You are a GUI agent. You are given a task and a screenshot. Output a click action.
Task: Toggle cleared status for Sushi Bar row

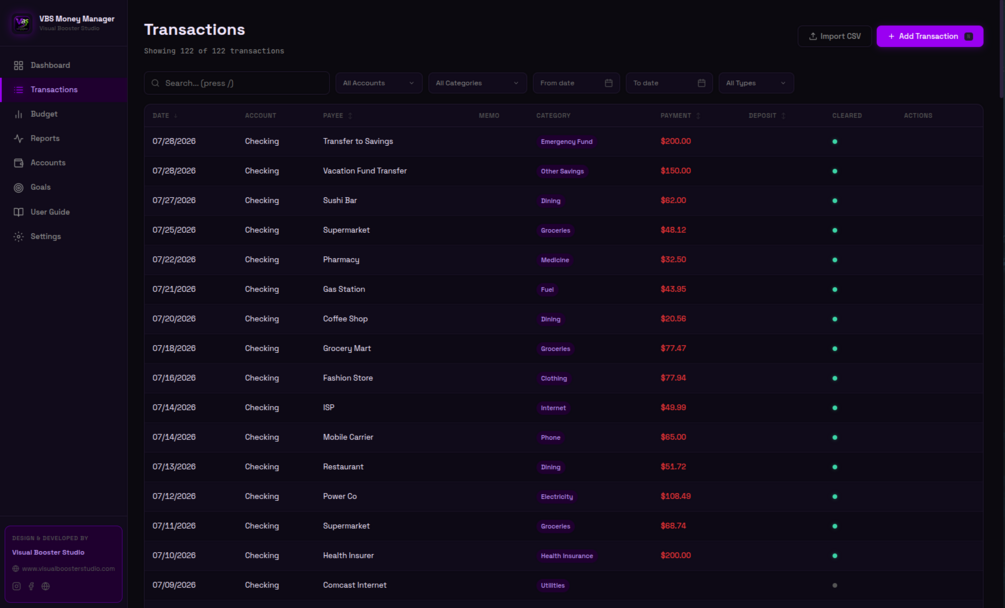pos(835,201)
